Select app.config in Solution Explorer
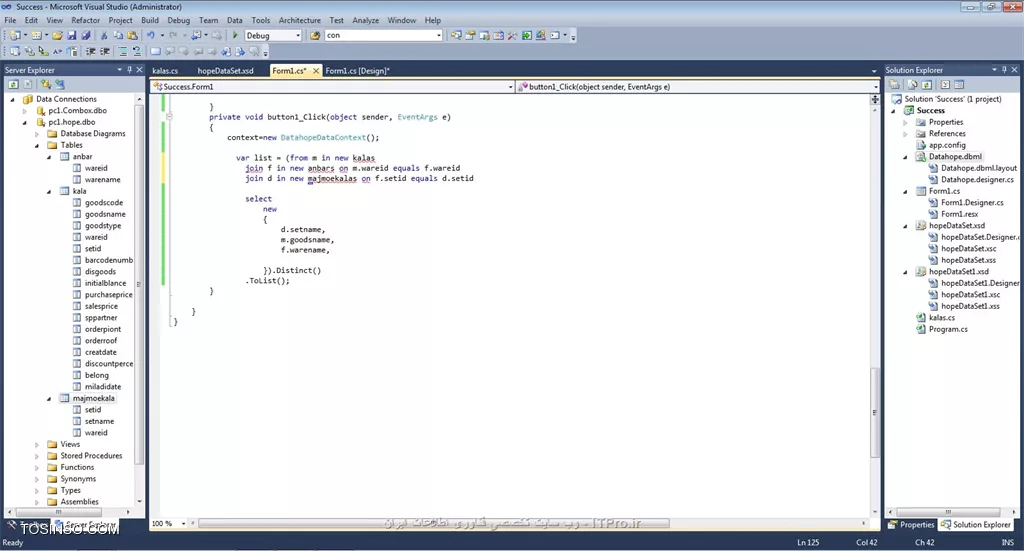The image size is (1024, 551). tap(947, 145)
